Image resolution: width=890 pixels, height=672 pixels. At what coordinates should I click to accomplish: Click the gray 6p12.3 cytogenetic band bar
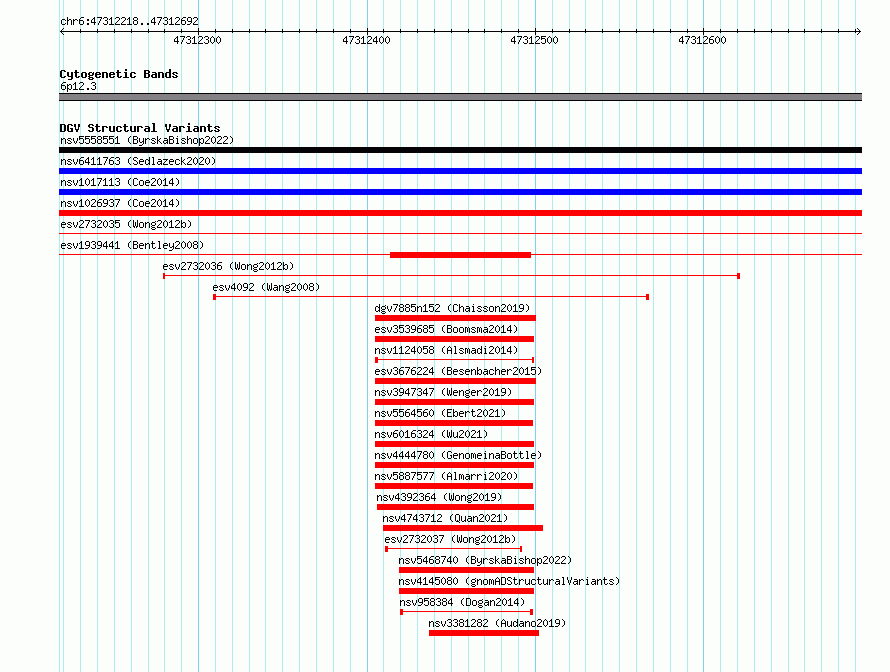[460, 97]
